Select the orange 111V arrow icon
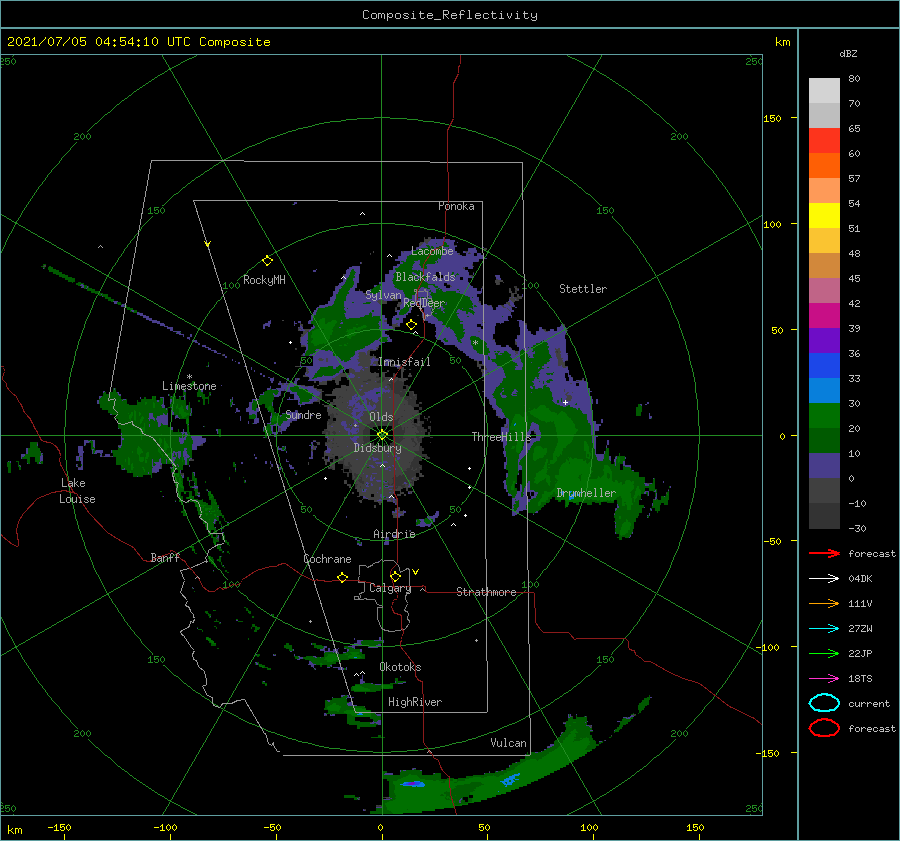This screenshot has width=900, height=841. pos(824,603)
